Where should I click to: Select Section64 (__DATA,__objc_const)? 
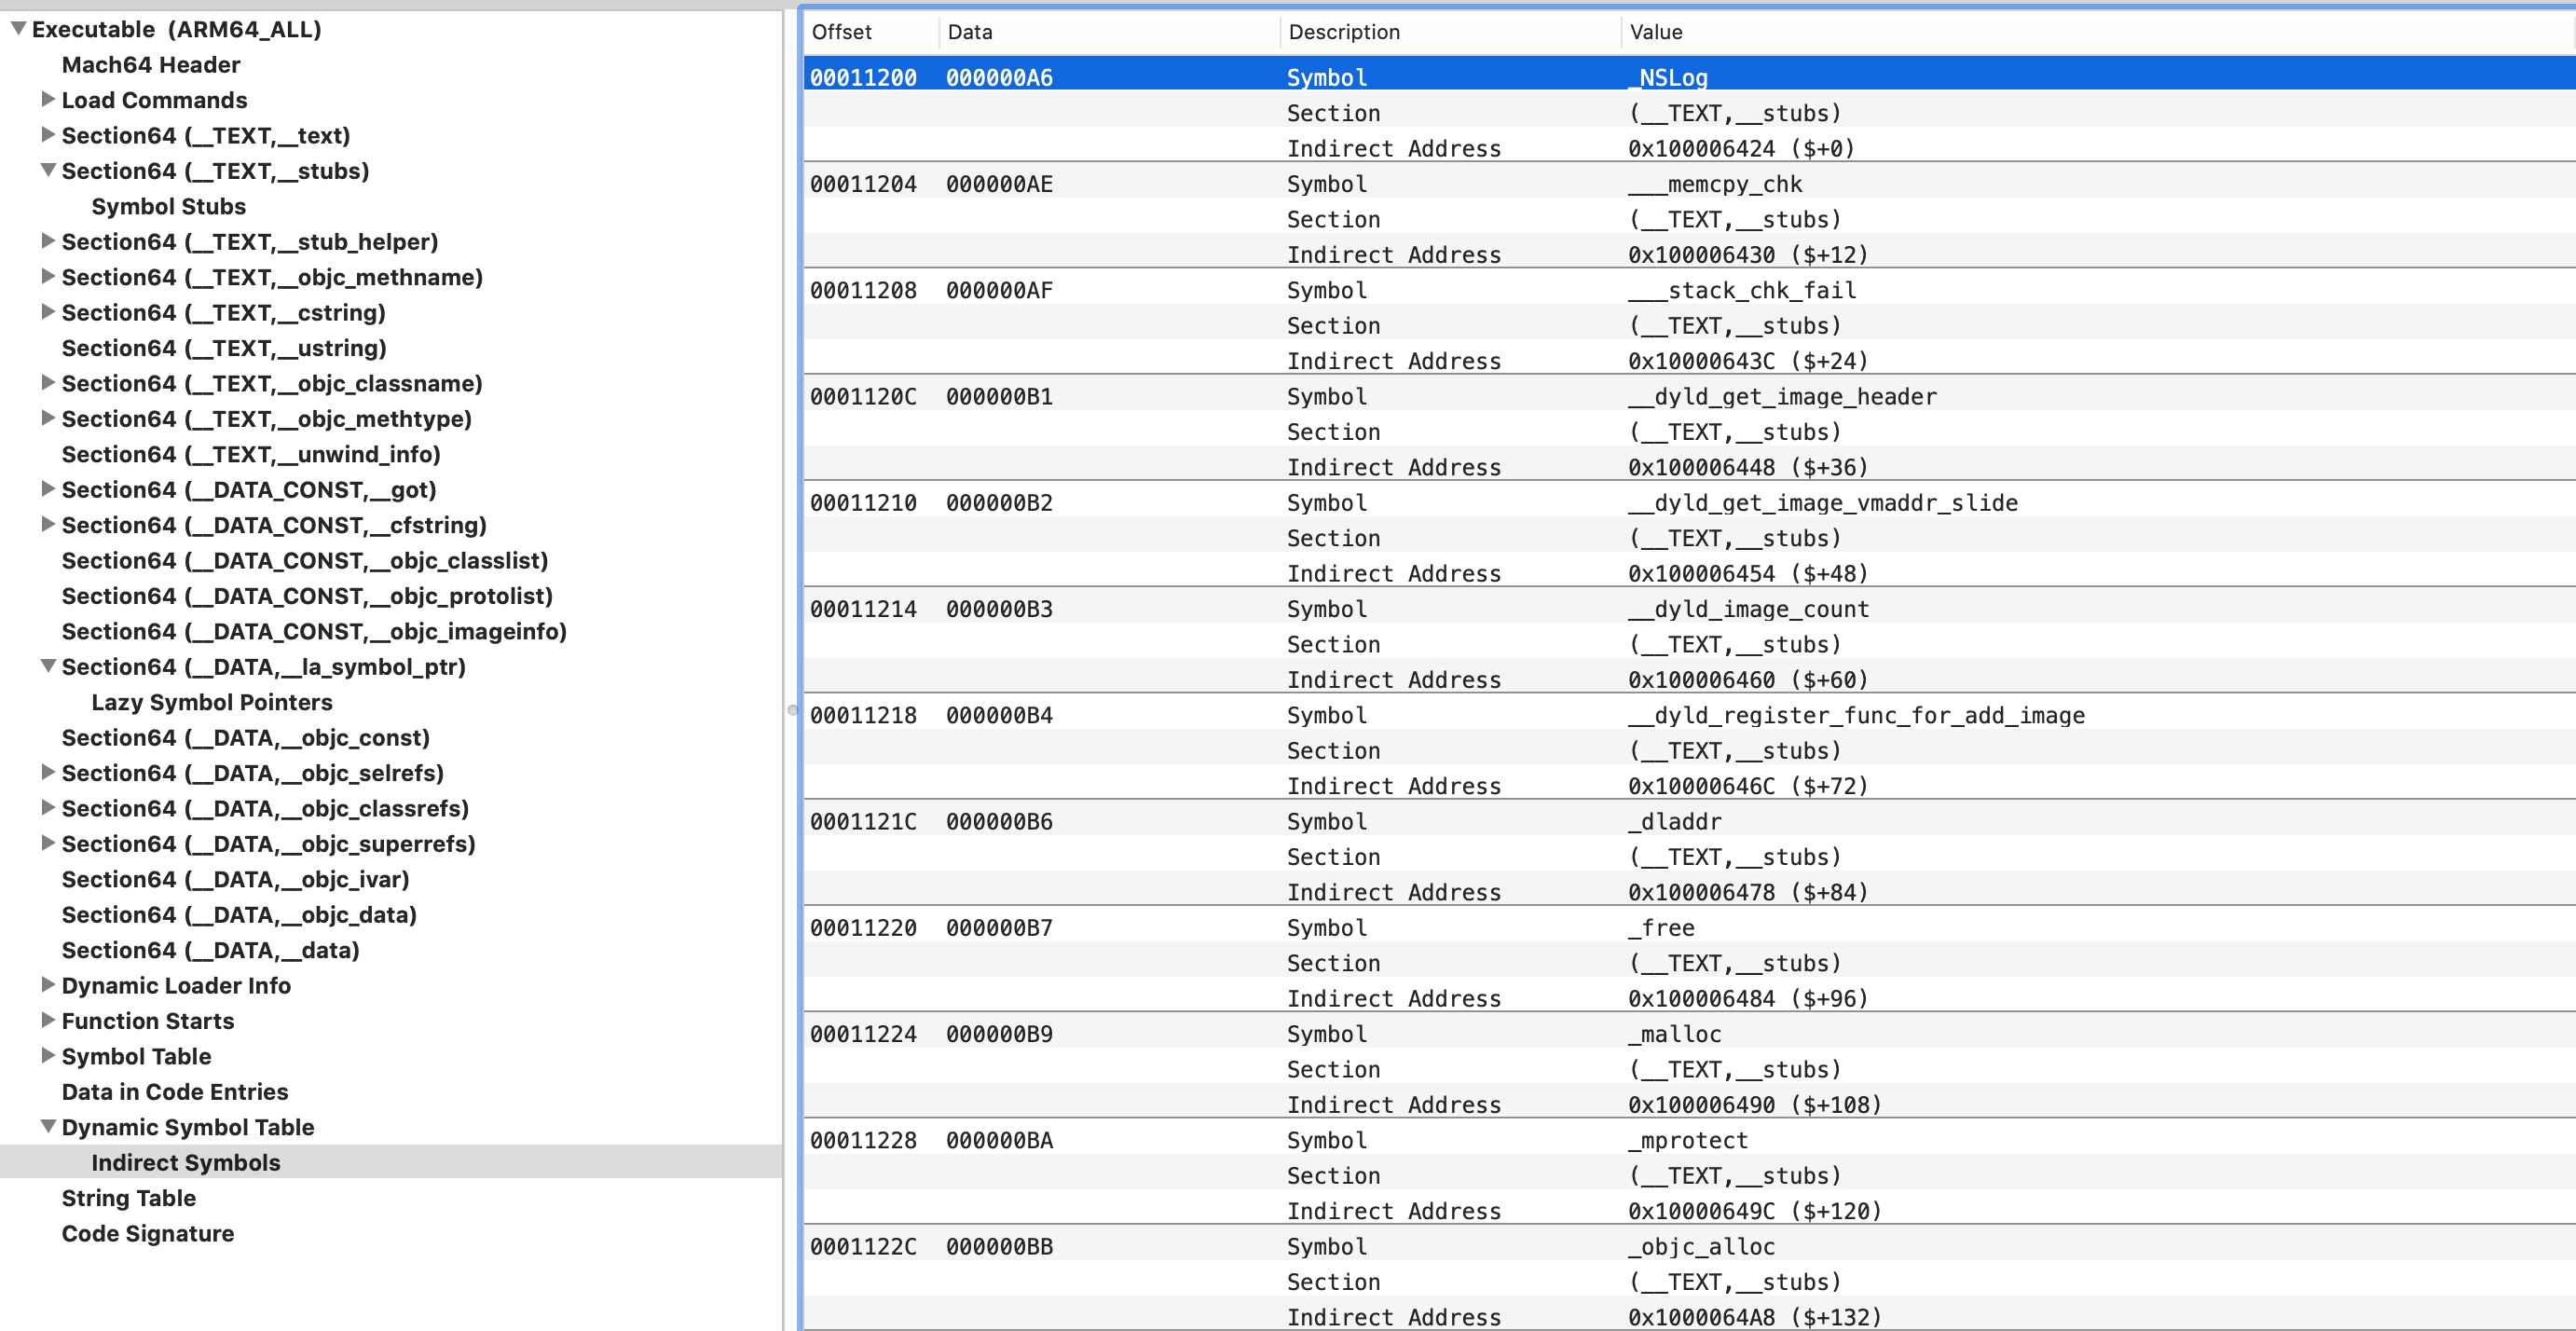click(x=246, y=738)
